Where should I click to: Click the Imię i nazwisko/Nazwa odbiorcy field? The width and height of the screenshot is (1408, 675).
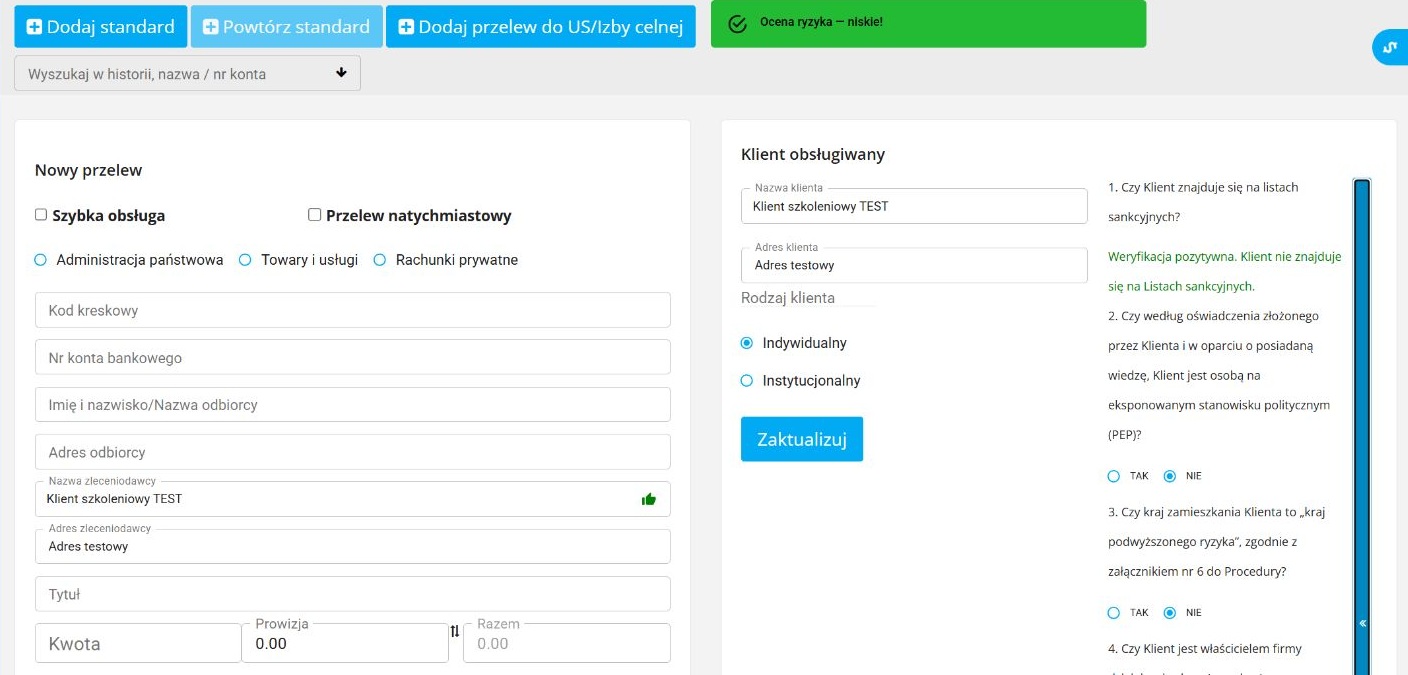pos(352,405)
